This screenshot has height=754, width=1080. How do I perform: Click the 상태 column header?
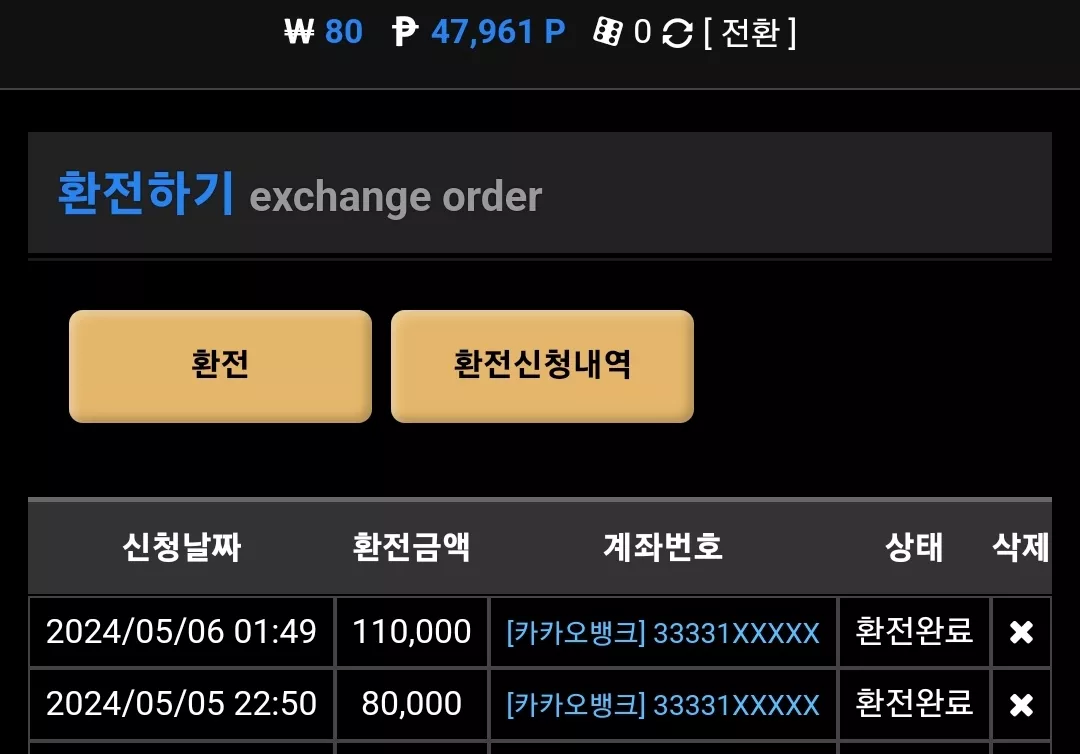click(914, 547)
